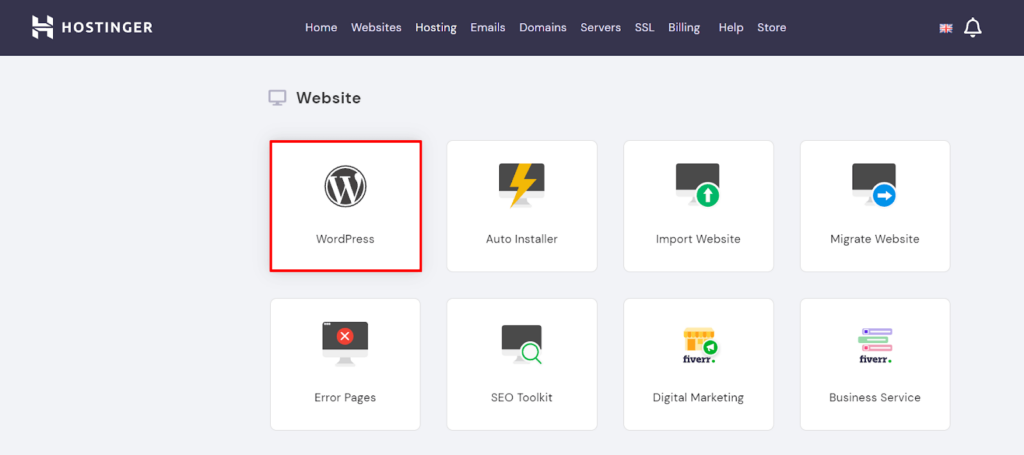
Task: Open the Websites menu item
Action: (x=376, y=27)
